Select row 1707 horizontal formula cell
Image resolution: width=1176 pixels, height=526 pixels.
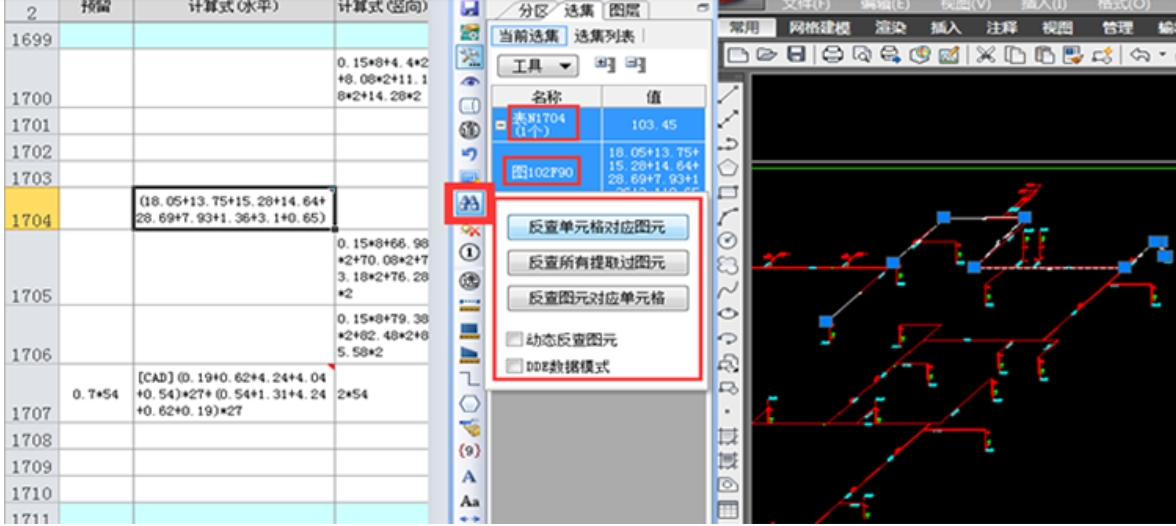(234, 393)
